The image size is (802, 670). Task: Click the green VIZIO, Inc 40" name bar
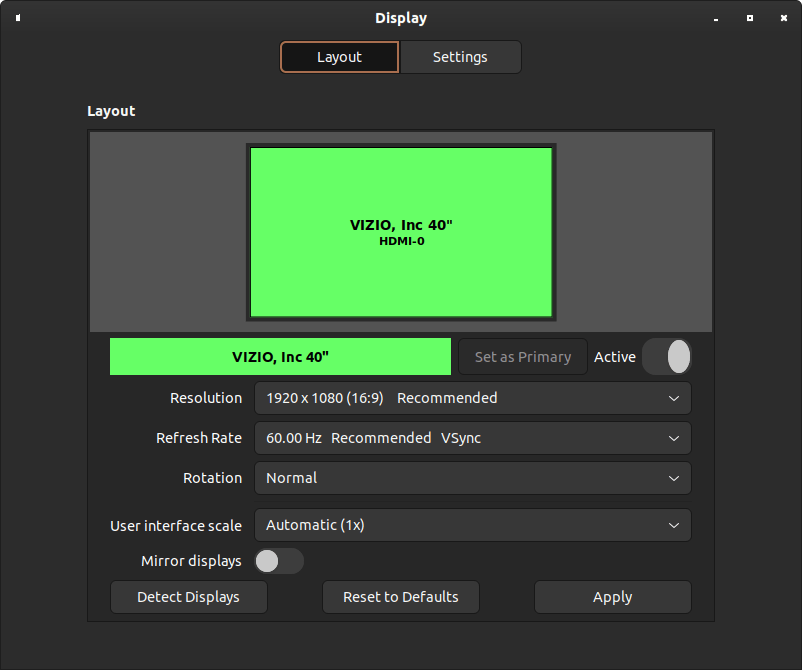[280, 357]
